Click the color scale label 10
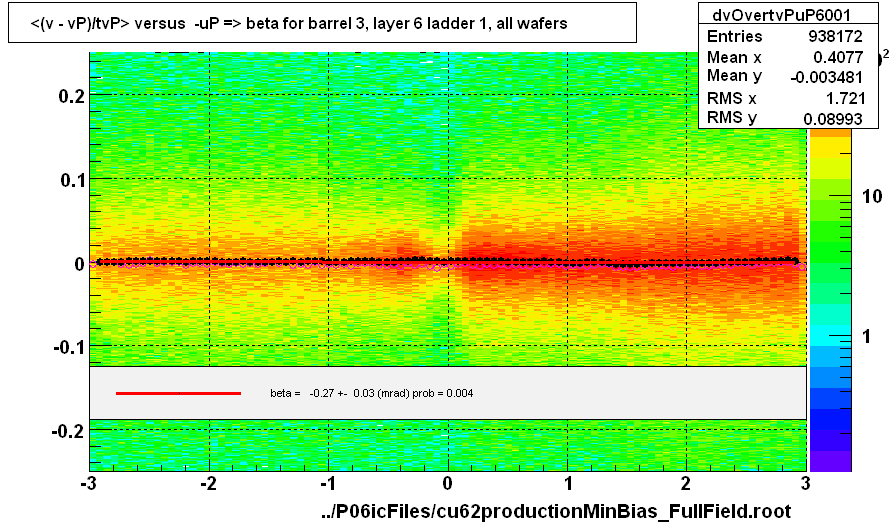The height and width of the screenshot is (524, 896). [872, 197]
